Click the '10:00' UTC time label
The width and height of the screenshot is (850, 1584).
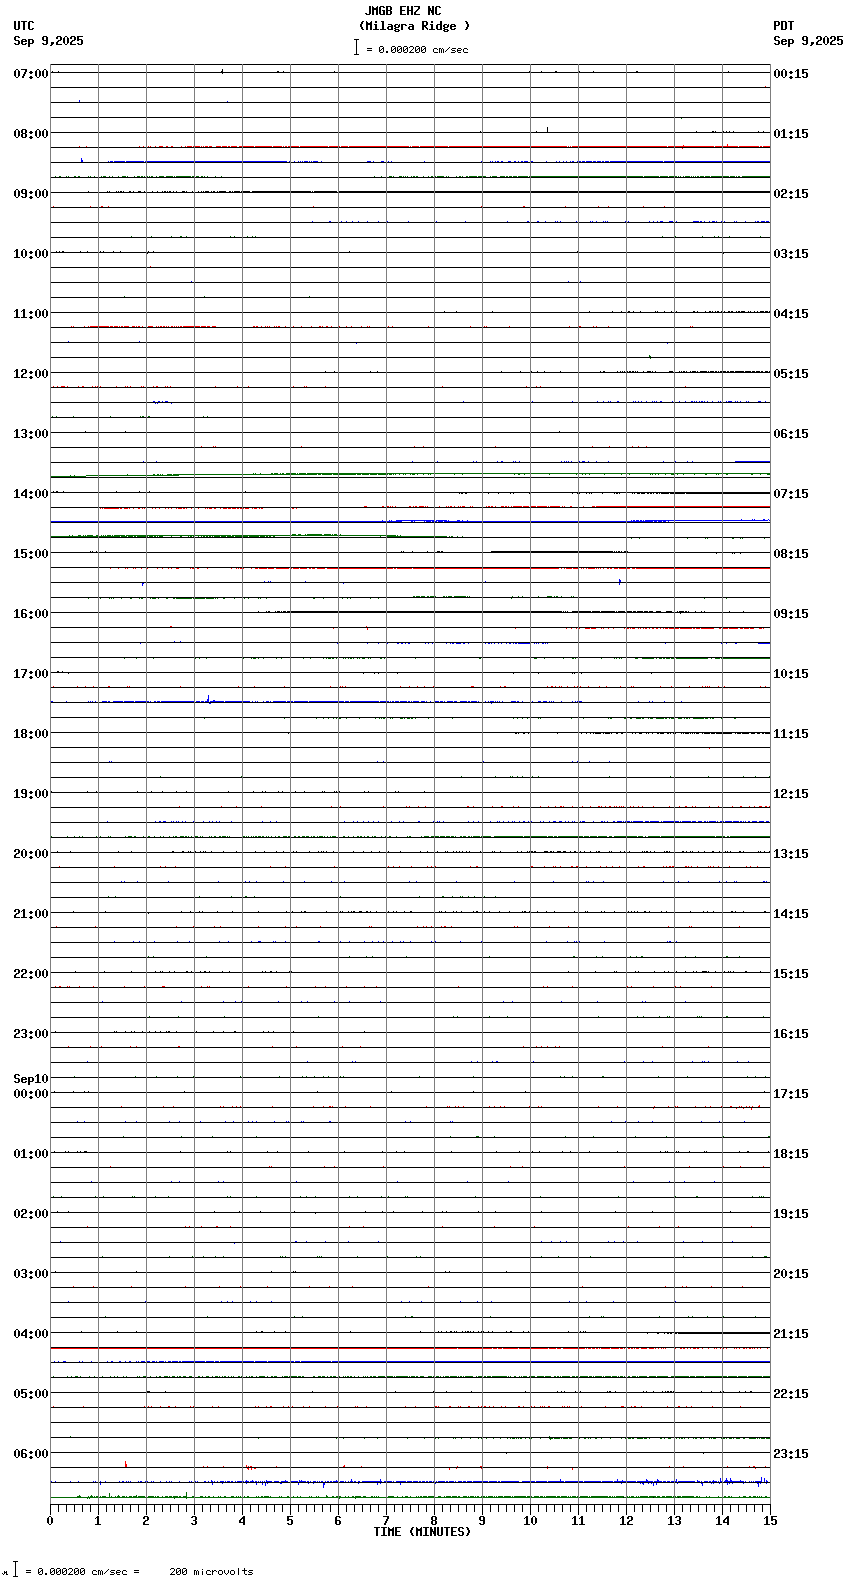click(31, 254)
